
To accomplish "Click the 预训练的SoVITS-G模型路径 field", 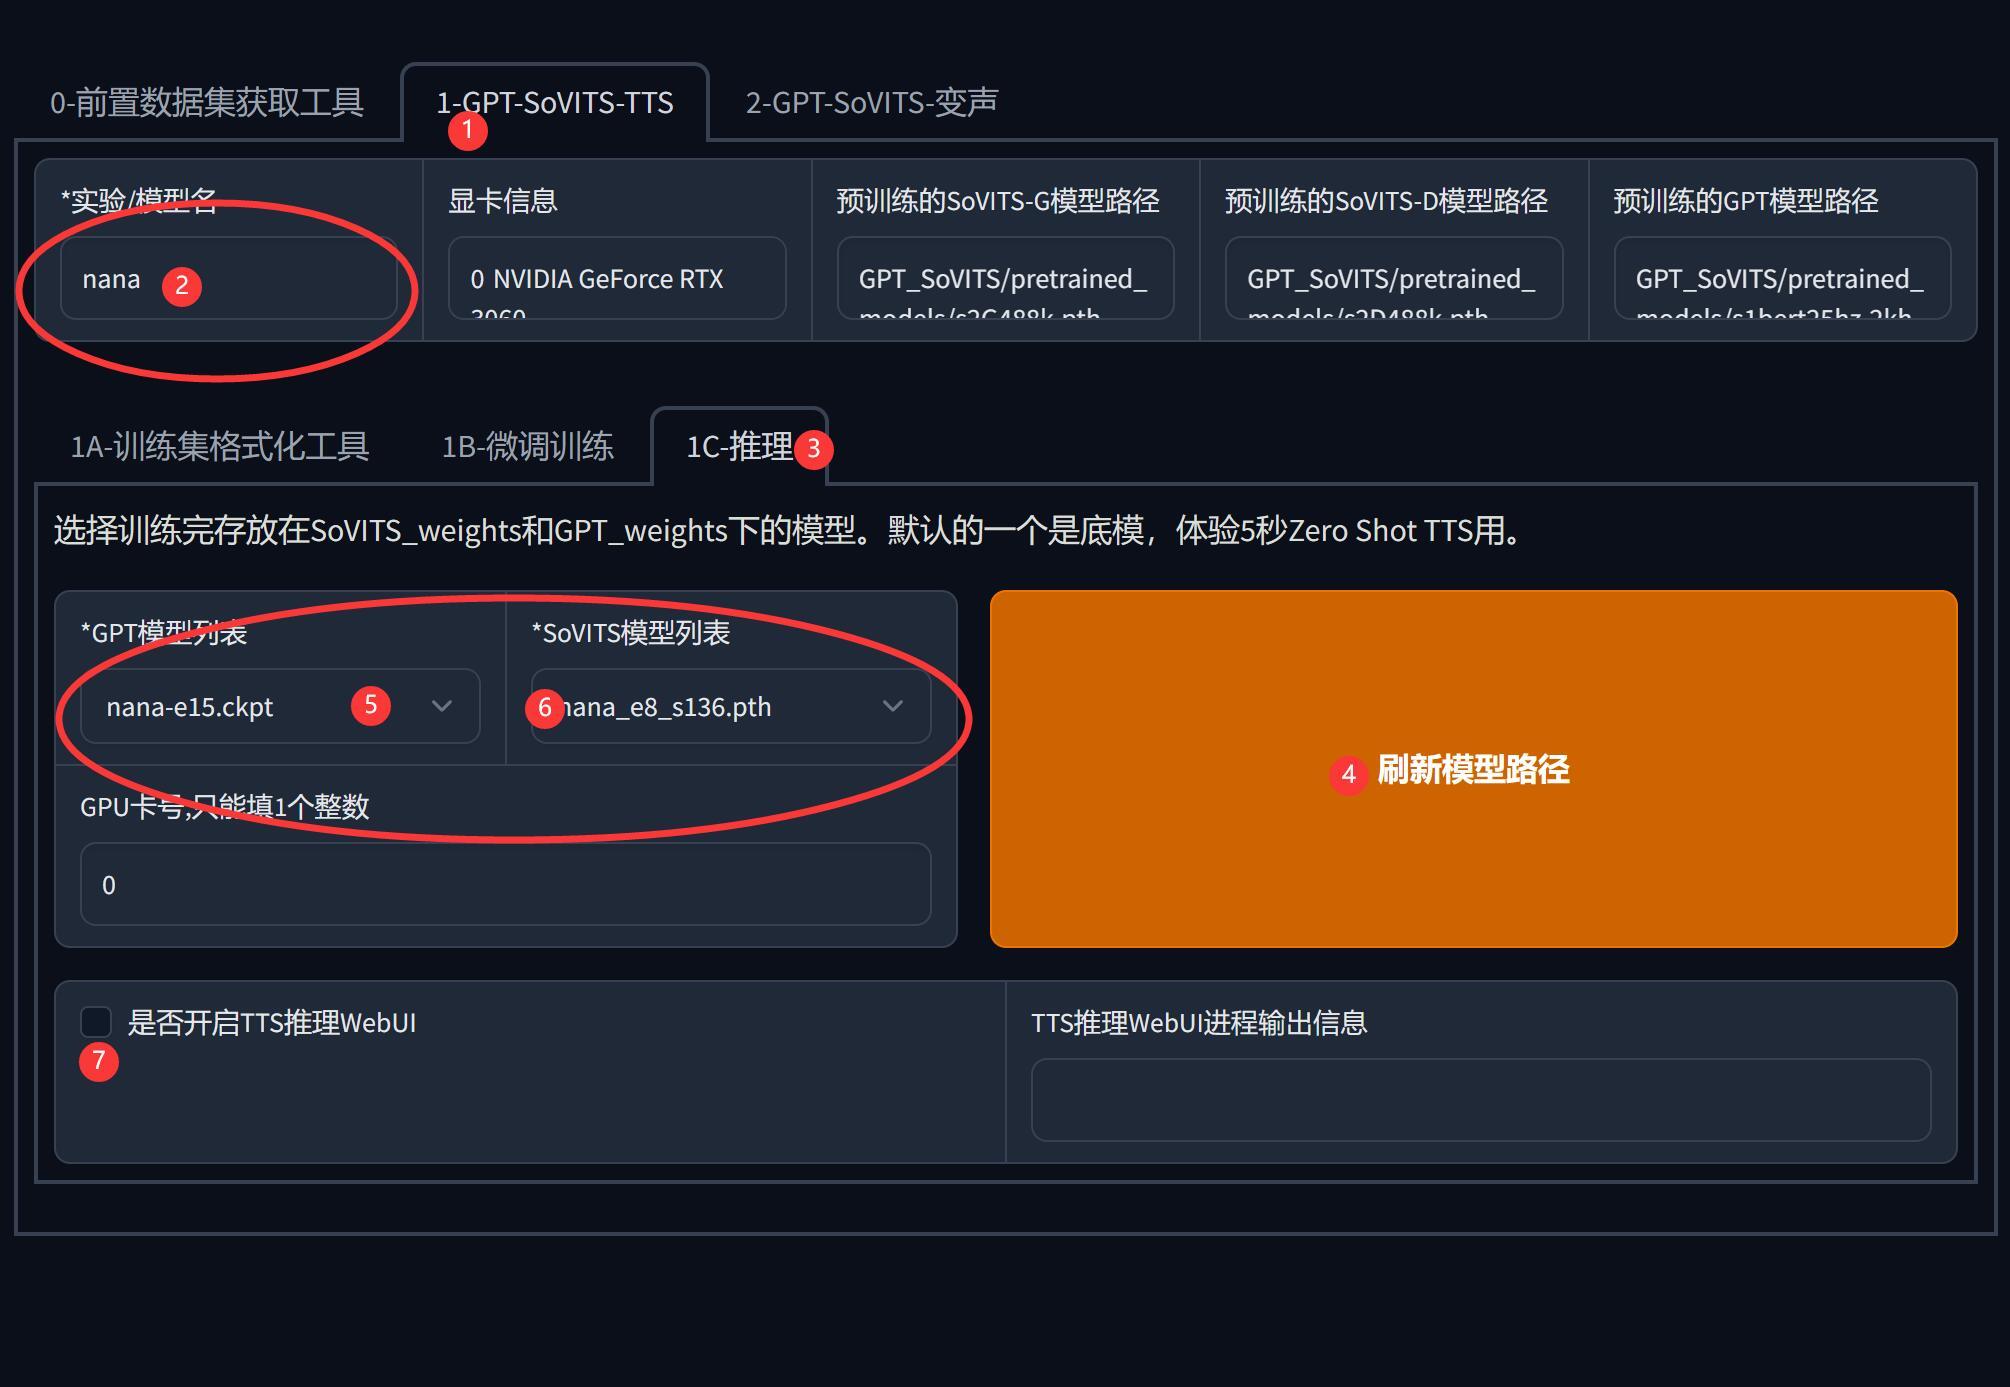I will pos(1005,279).
